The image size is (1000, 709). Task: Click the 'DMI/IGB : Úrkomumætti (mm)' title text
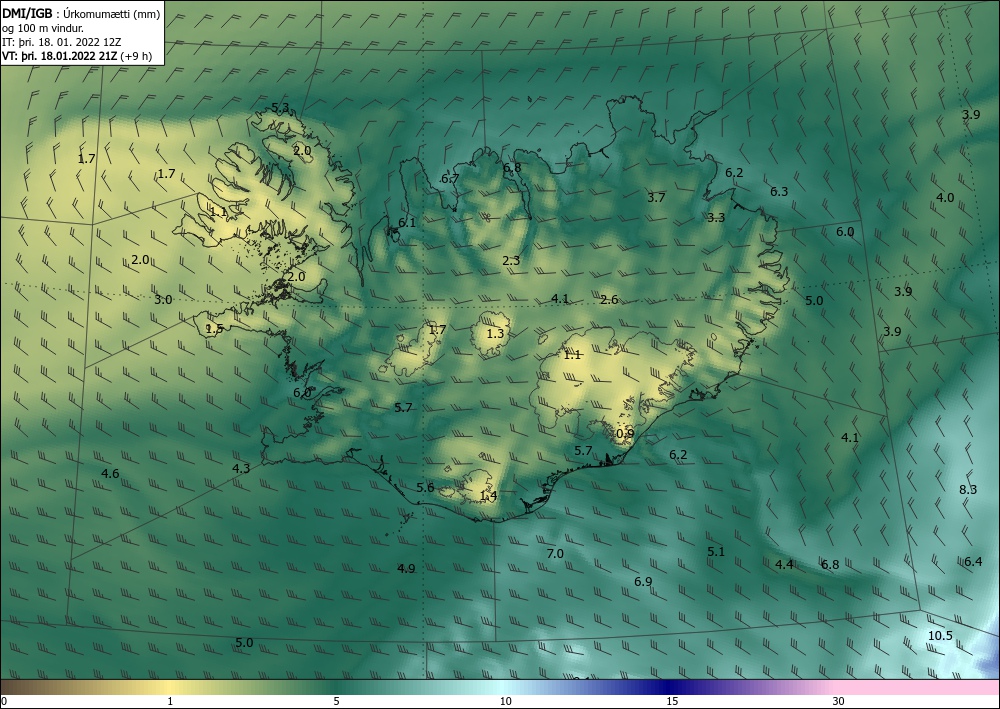[82, 13]
